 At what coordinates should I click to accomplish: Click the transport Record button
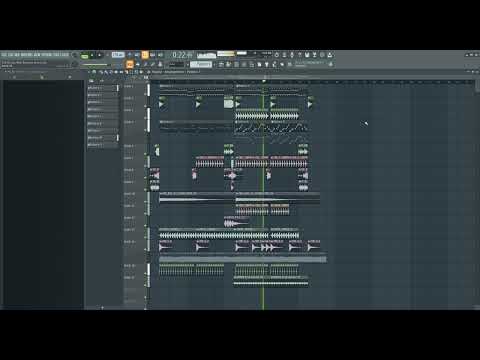tap(107, 55)
